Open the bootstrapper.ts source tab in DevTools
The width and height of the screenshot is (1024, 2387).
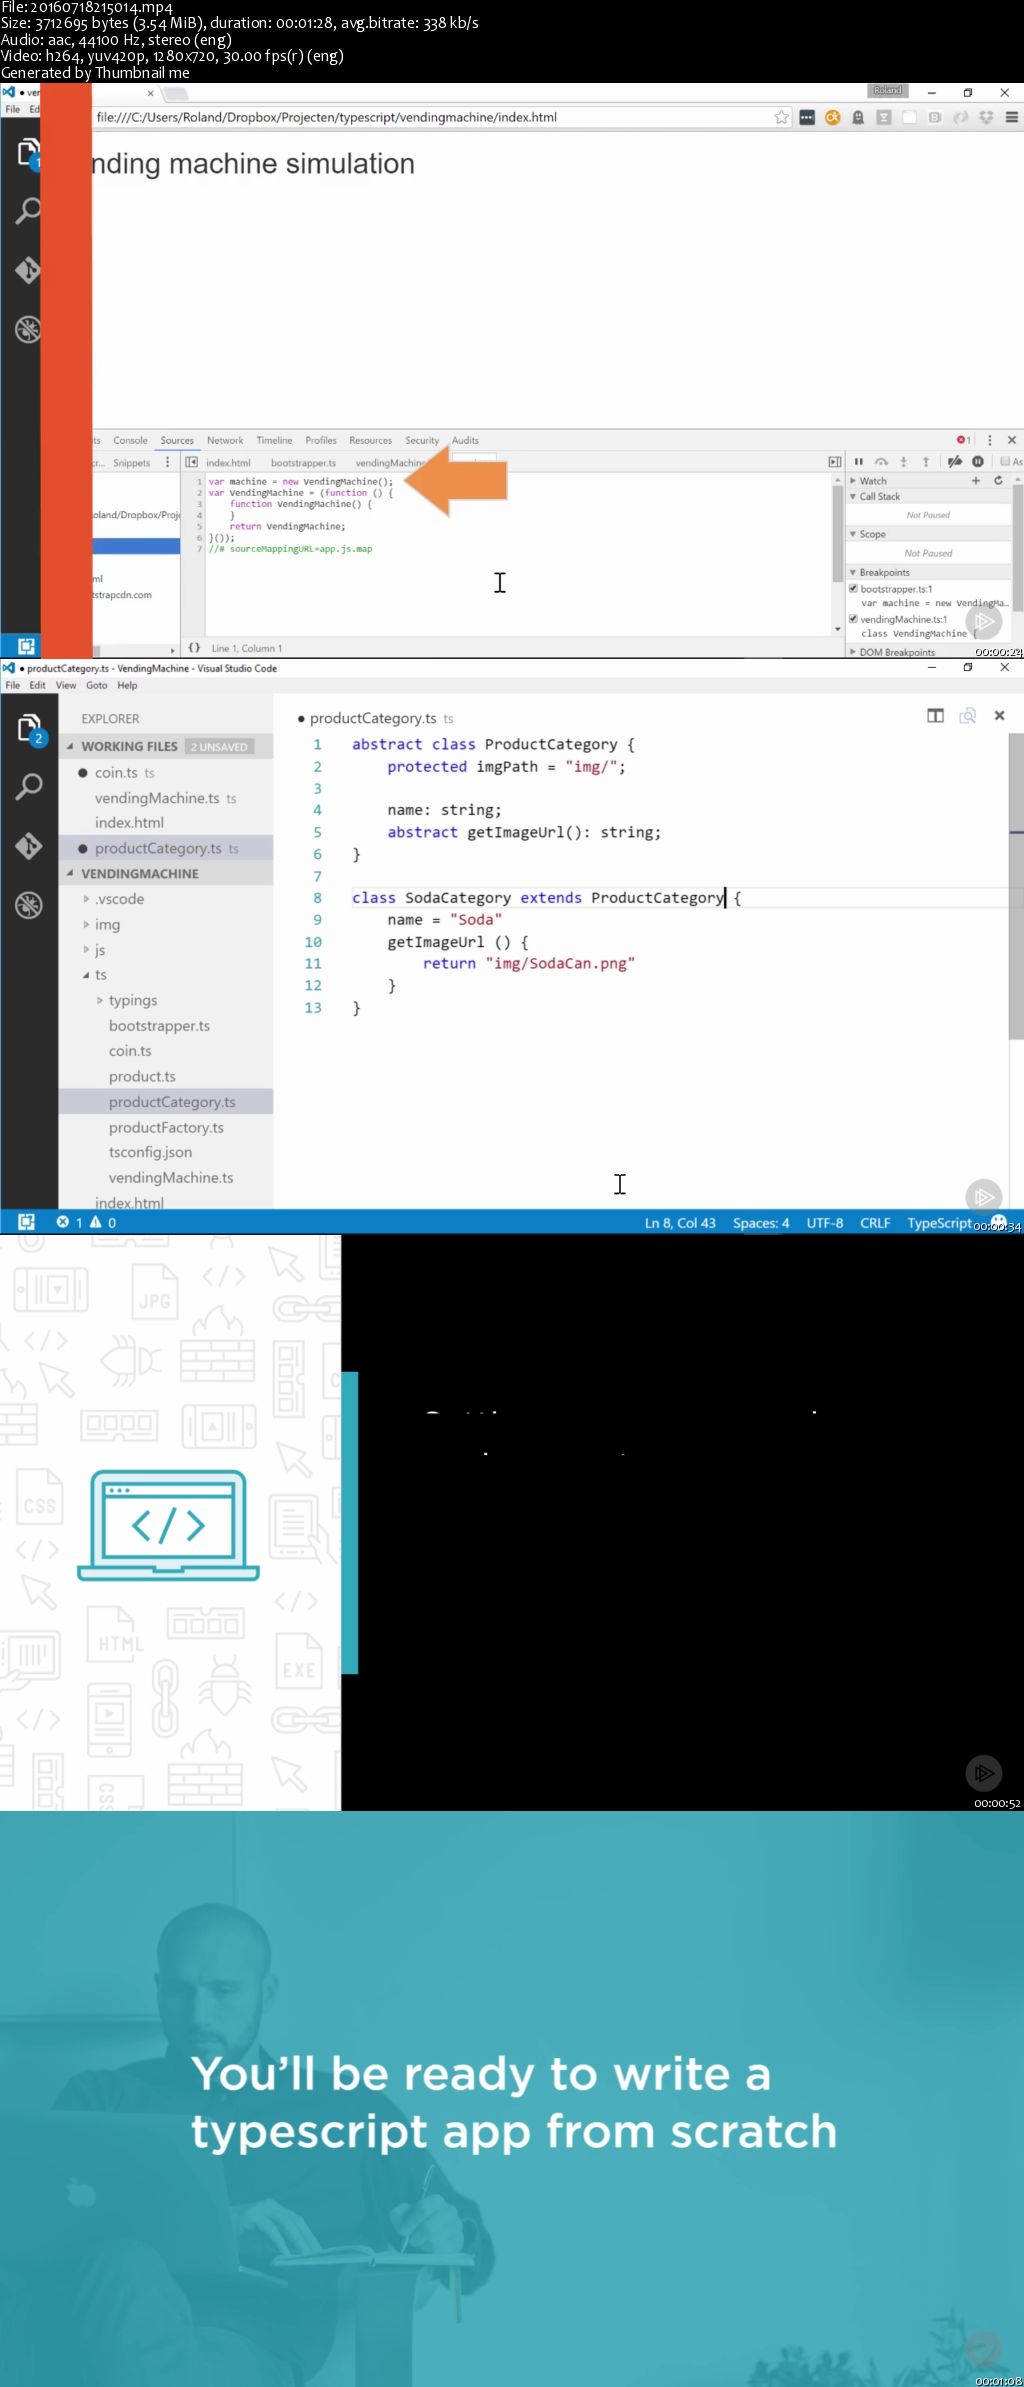303,463
